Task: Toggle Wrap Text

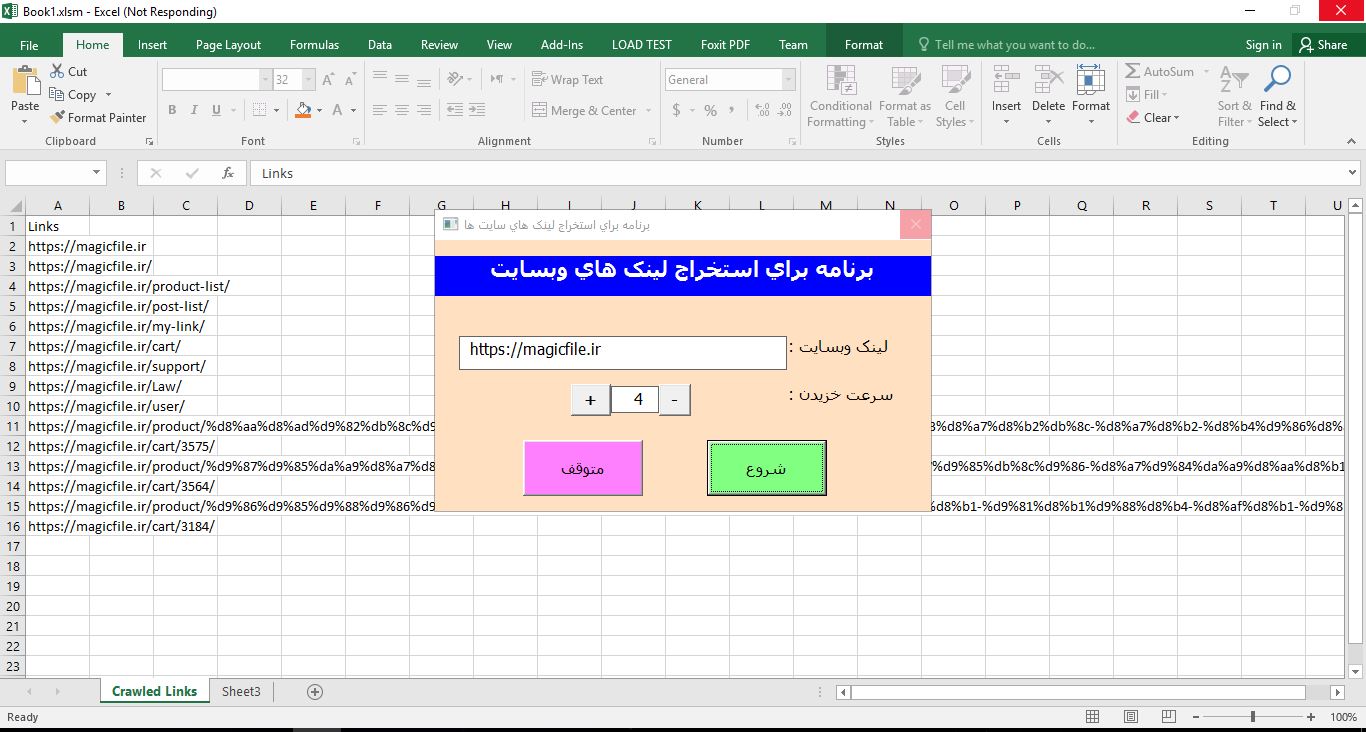Action: (567, 80)
